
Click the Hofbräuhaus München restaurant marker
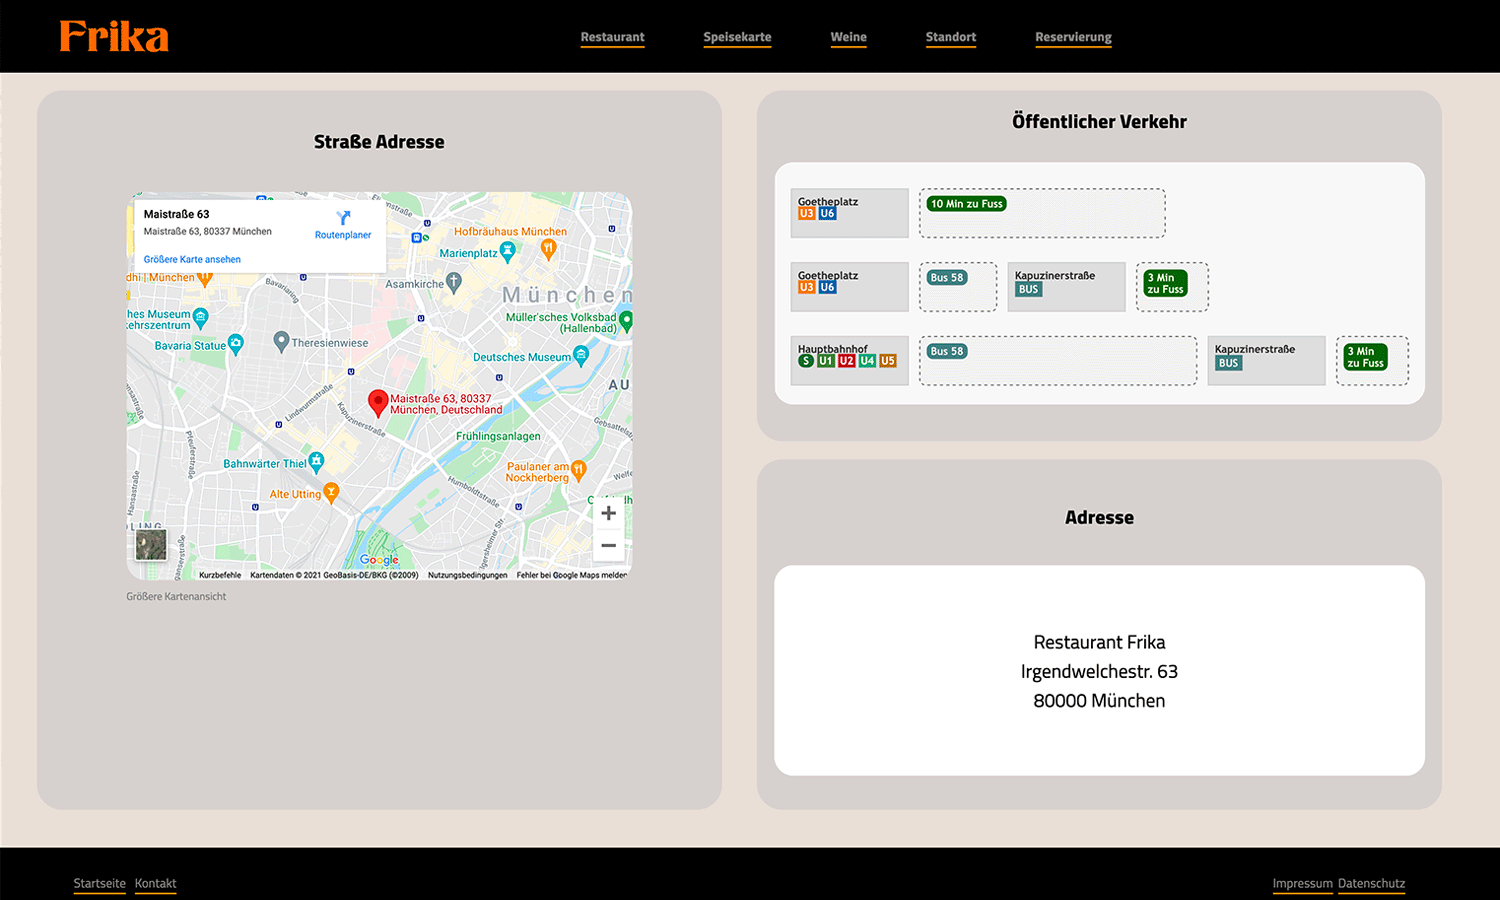point(548,249)
